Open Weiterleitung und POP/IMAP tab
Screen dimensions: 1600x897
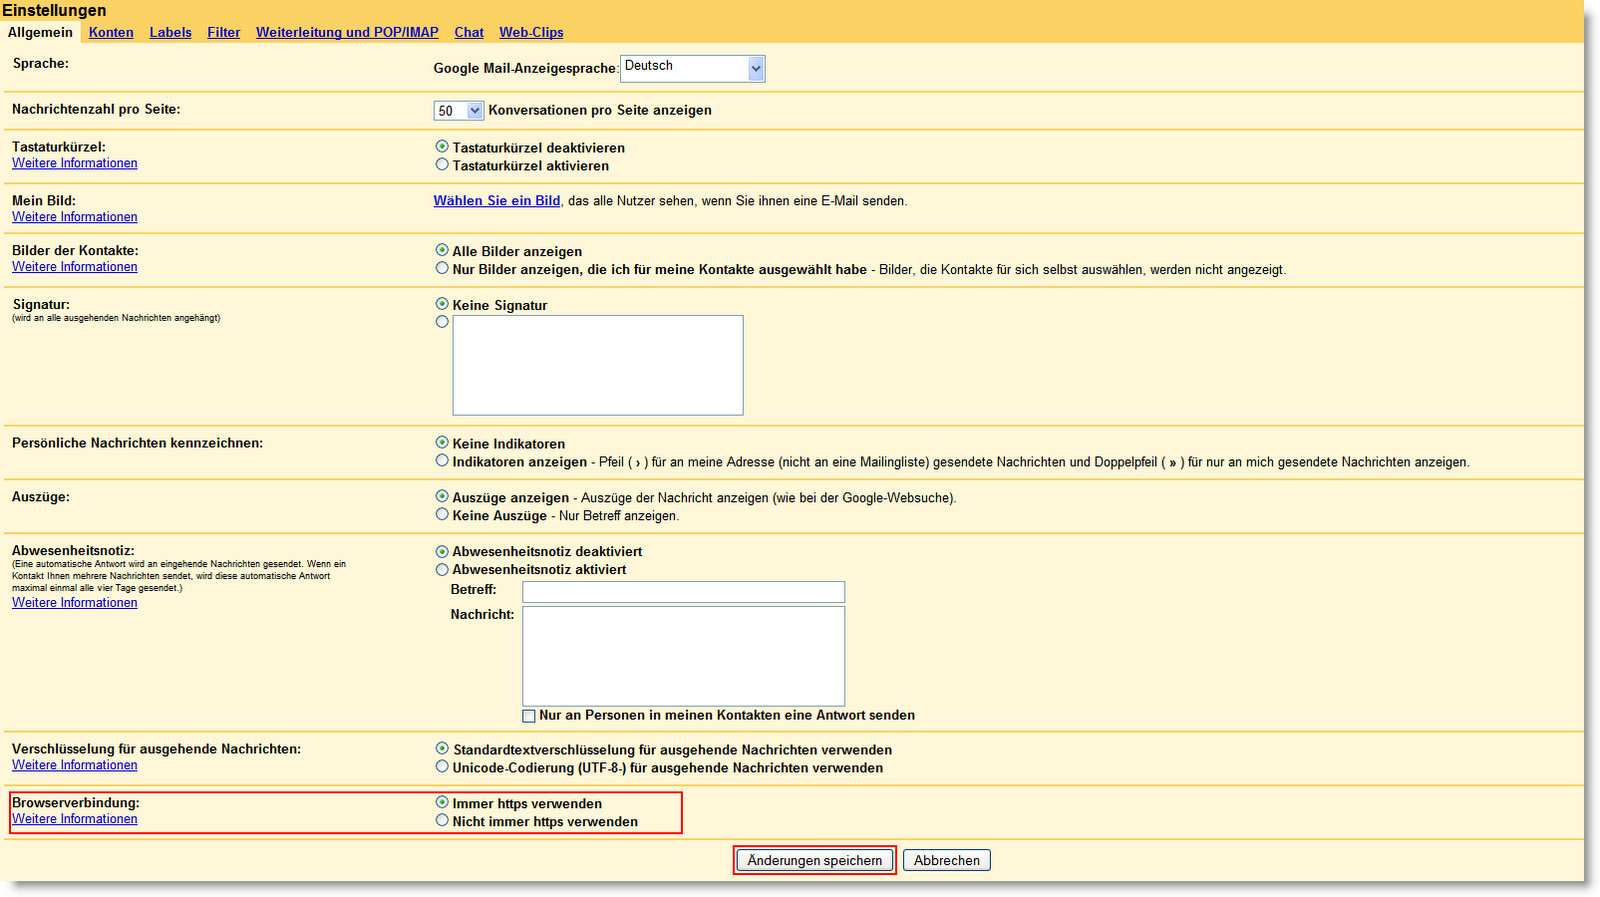pos(347,32)
